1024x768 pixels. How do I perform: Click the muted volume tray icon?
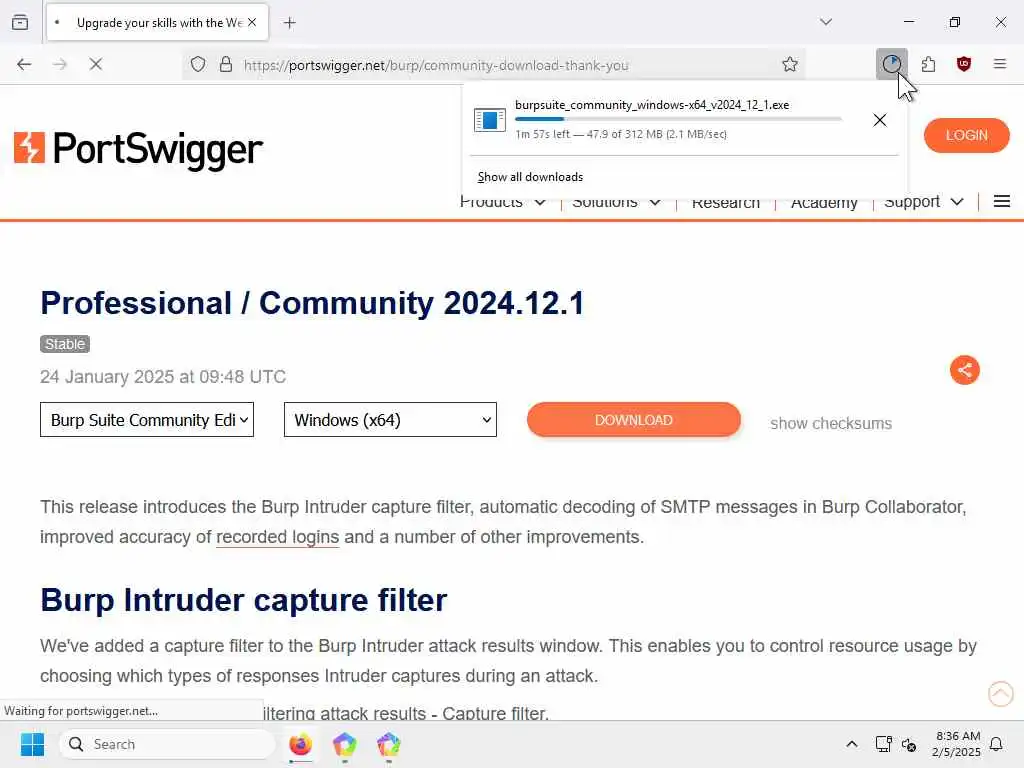(909, 744)
